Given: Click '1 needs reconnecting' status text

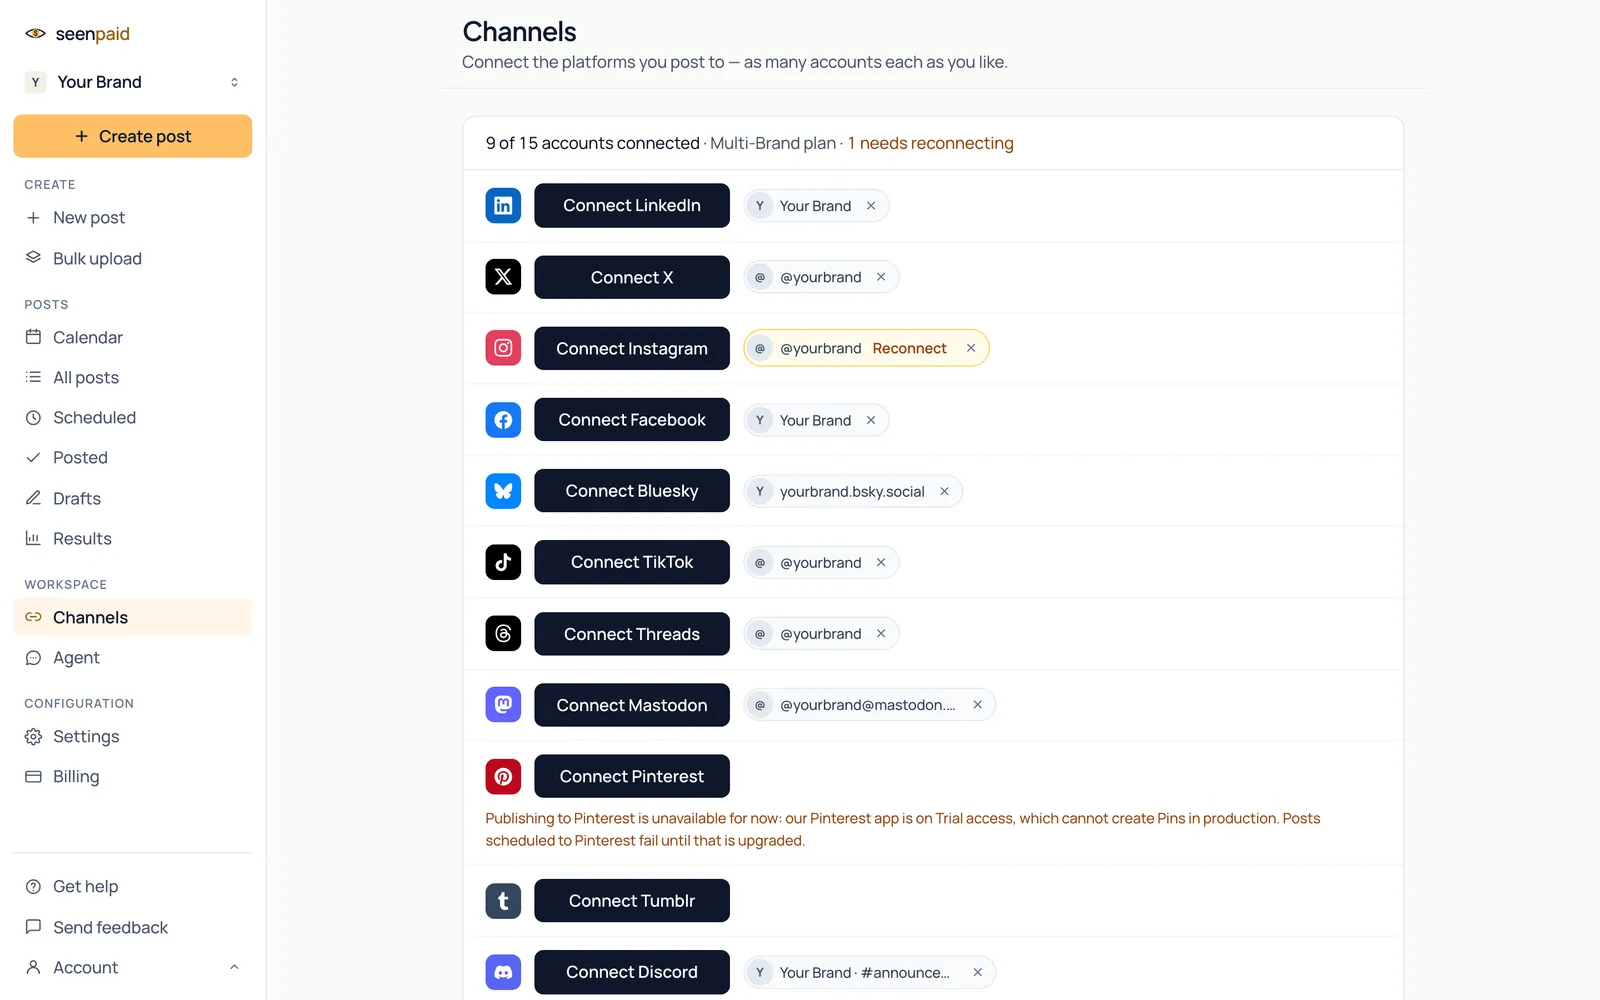Looking at the screenshot, I should click(x=931, y=143).
